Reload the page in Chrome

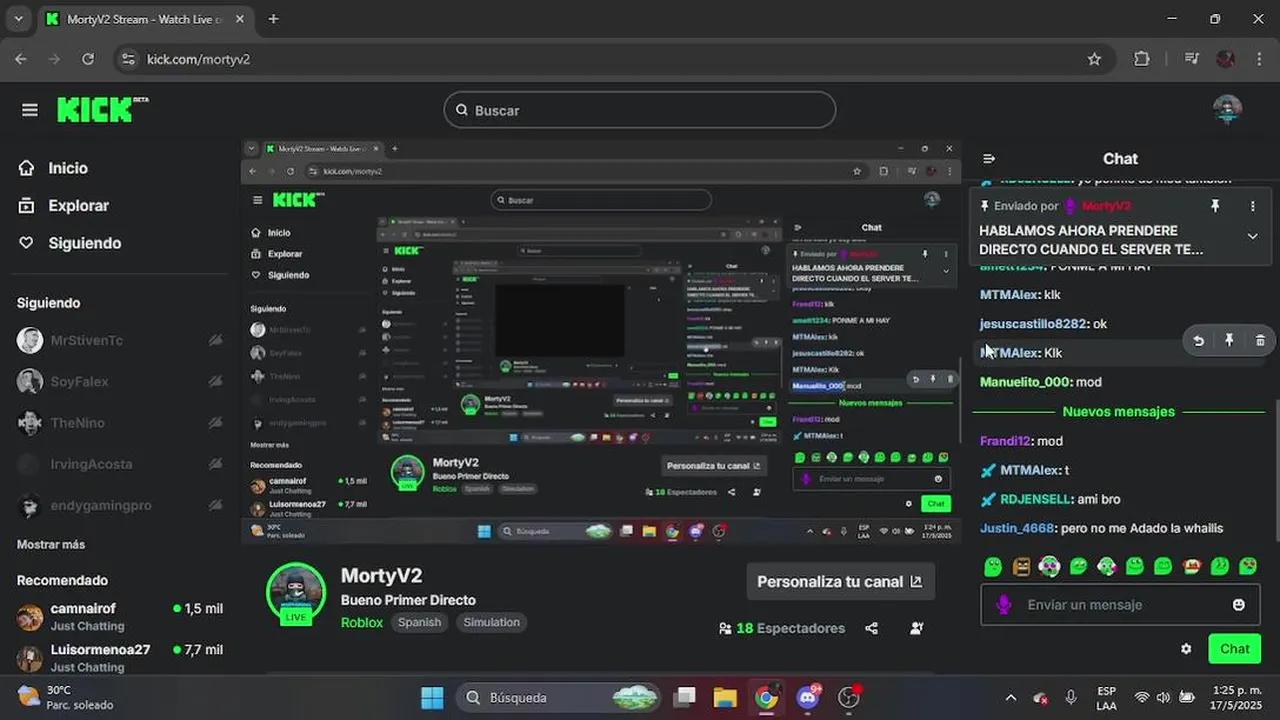point(88,59)
